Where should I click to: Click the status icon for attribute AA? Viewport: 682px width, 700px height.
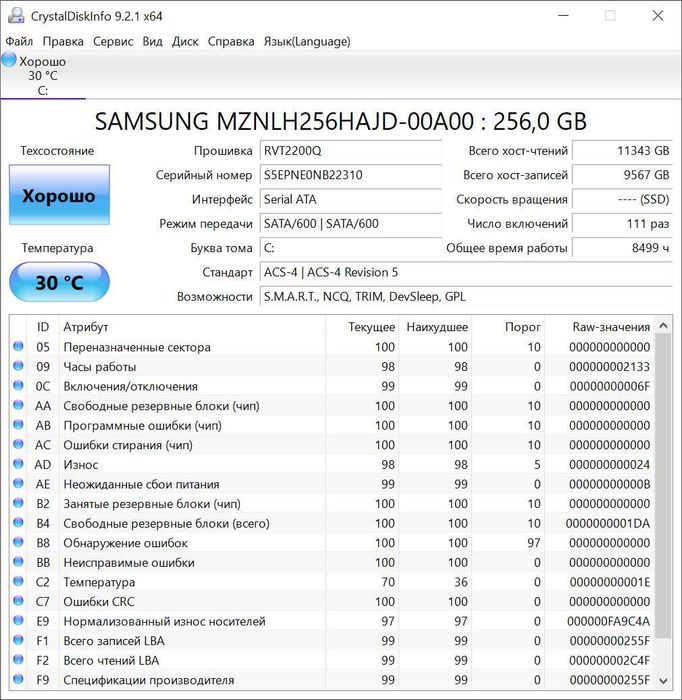[x=18, y=405]
